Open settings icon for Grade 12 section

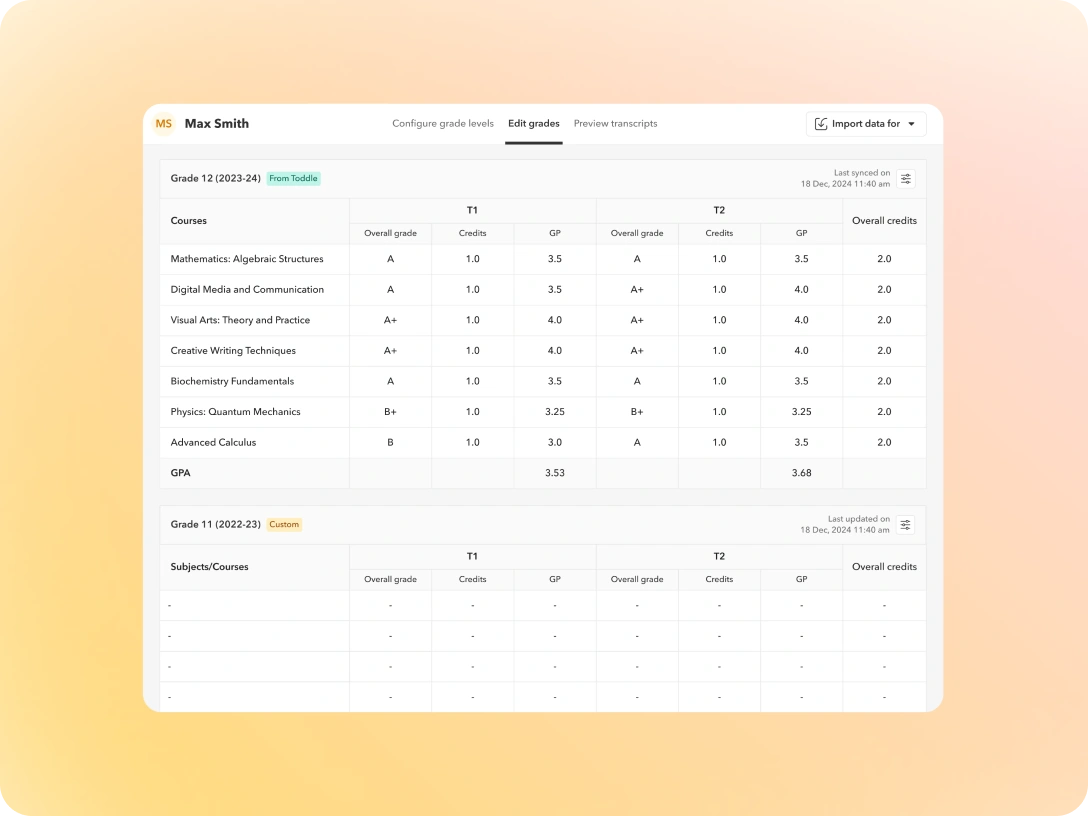[905, 179]
